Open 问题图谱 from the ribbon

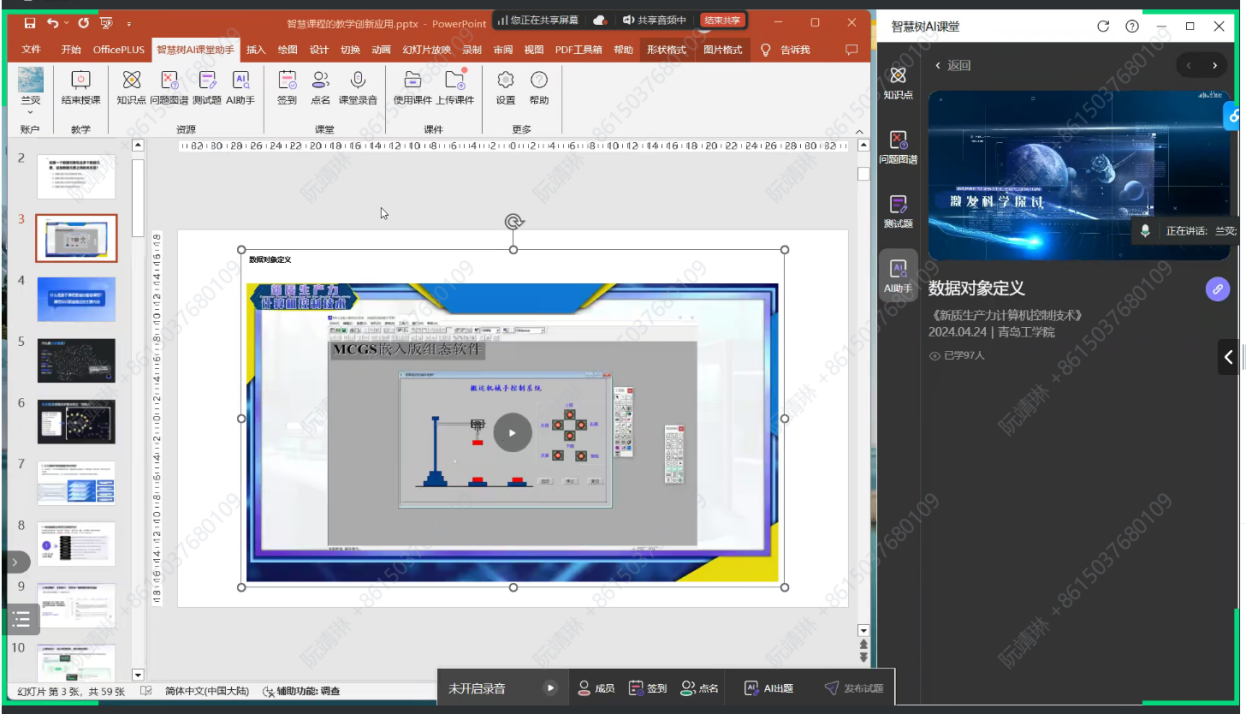tap(169, 80)
